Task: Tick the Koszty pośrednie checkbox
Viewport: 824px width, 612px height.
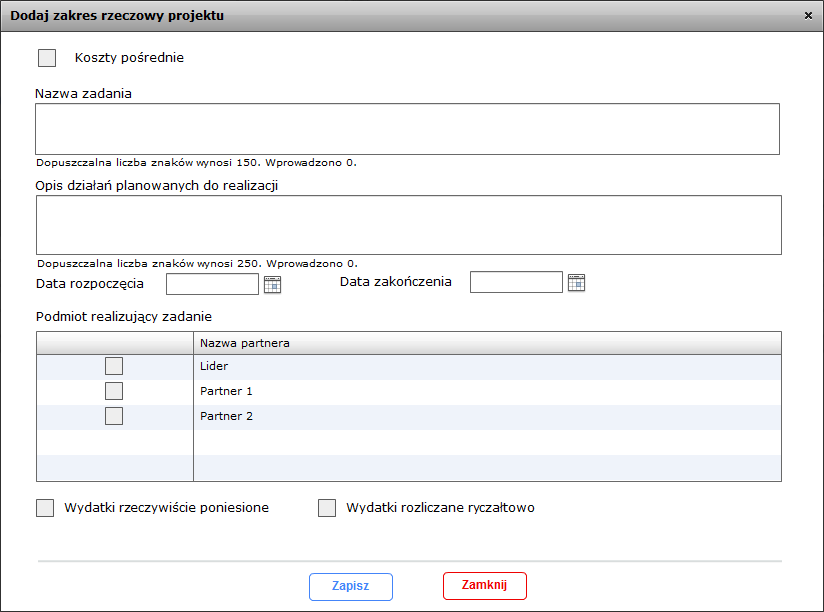Action: point(47,58)
